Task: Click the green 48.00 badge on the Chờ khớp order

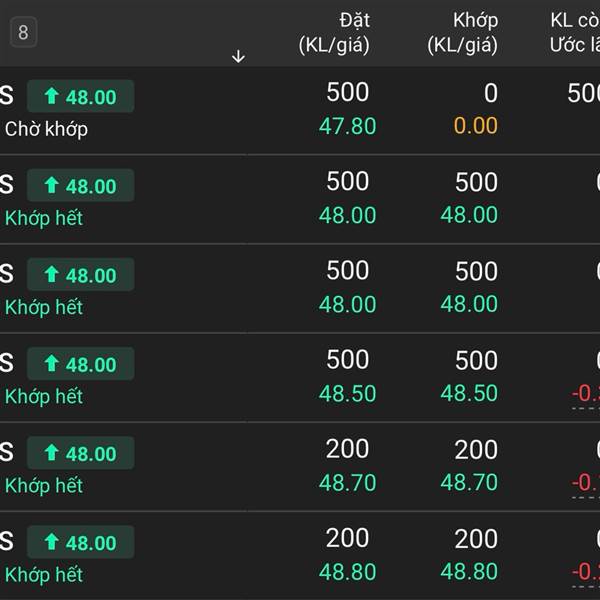Action: click(80, 97)
